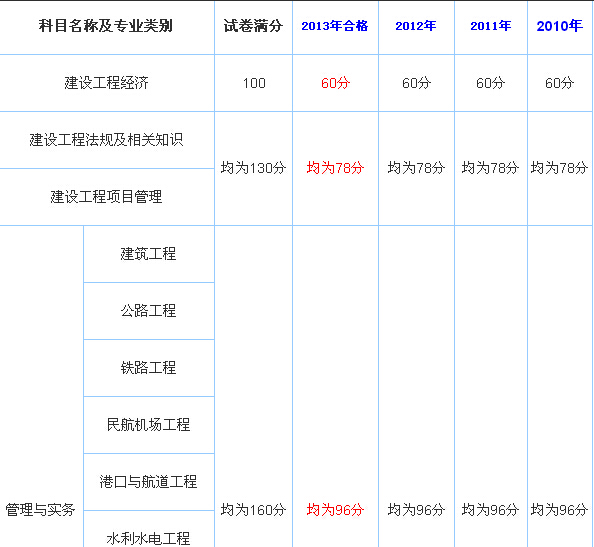Select the 60分 value in 2010 column
Screen dimensions: 594x547
coord(560,83)
